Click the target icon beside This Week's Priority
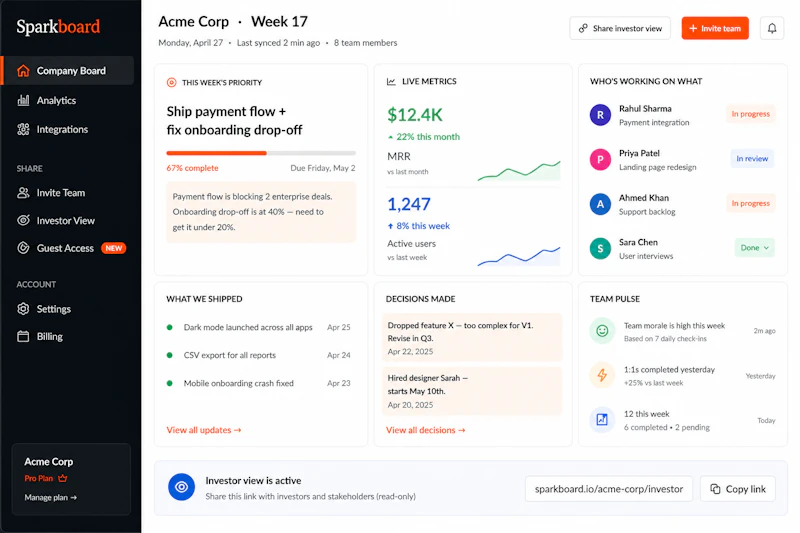 click(x=171, y=82)
